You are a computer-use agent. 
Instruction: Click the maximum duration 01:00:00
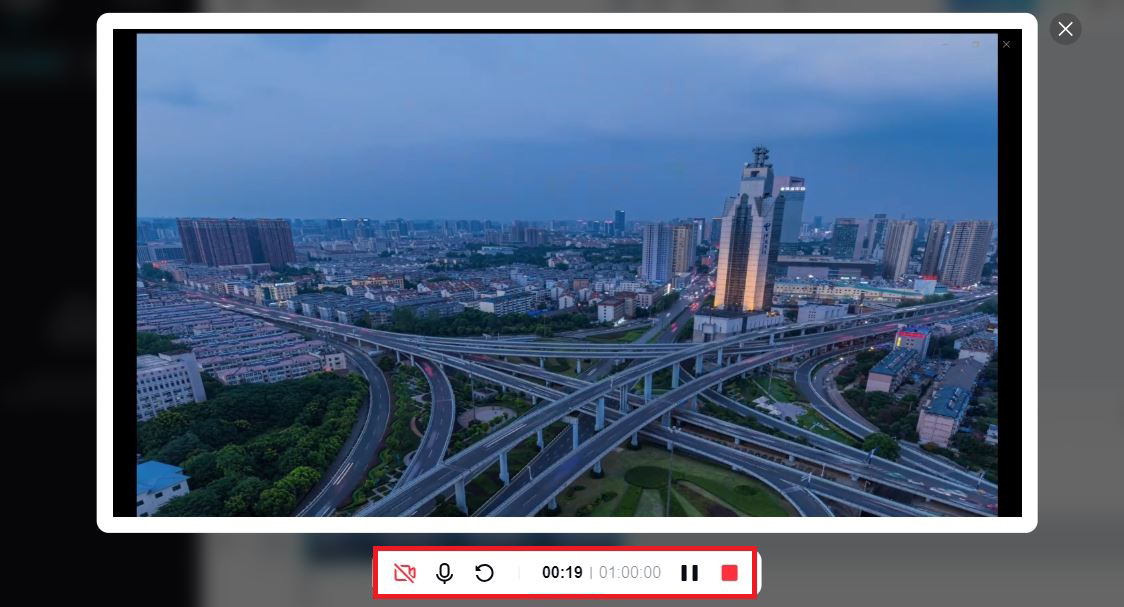point(630,573)
